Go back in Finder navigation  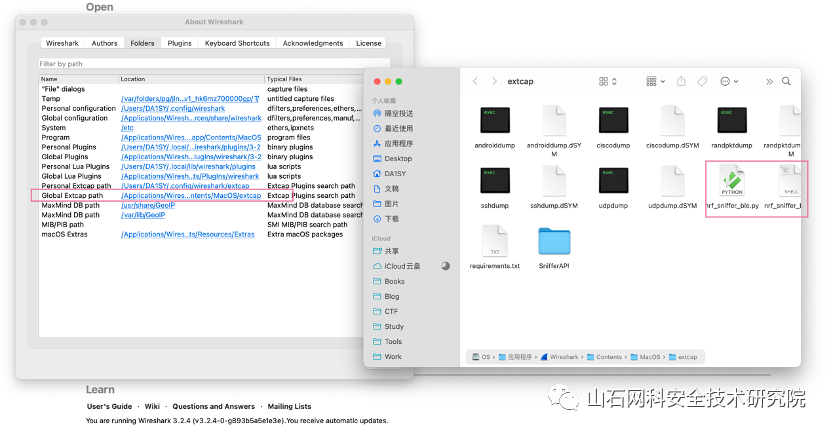click(475, 81)
